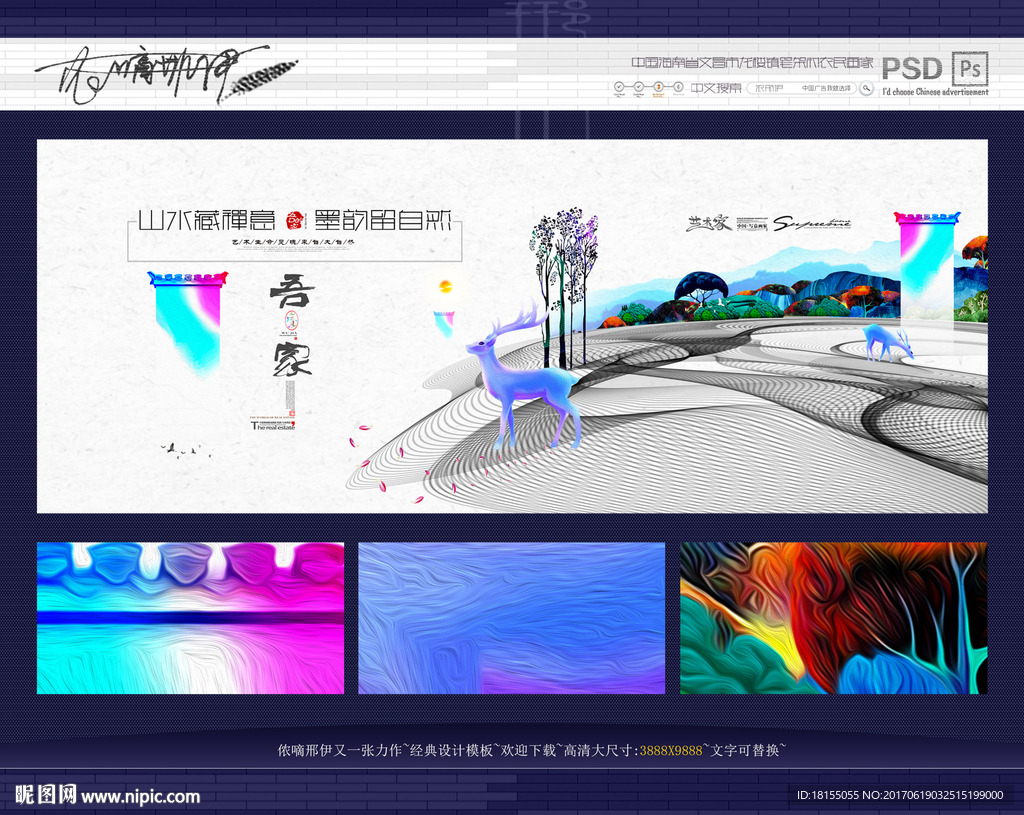Click the flying birds silhouette
This screenshot has width=1024, height=815.
pyautogui.click(x=180, y=449)
